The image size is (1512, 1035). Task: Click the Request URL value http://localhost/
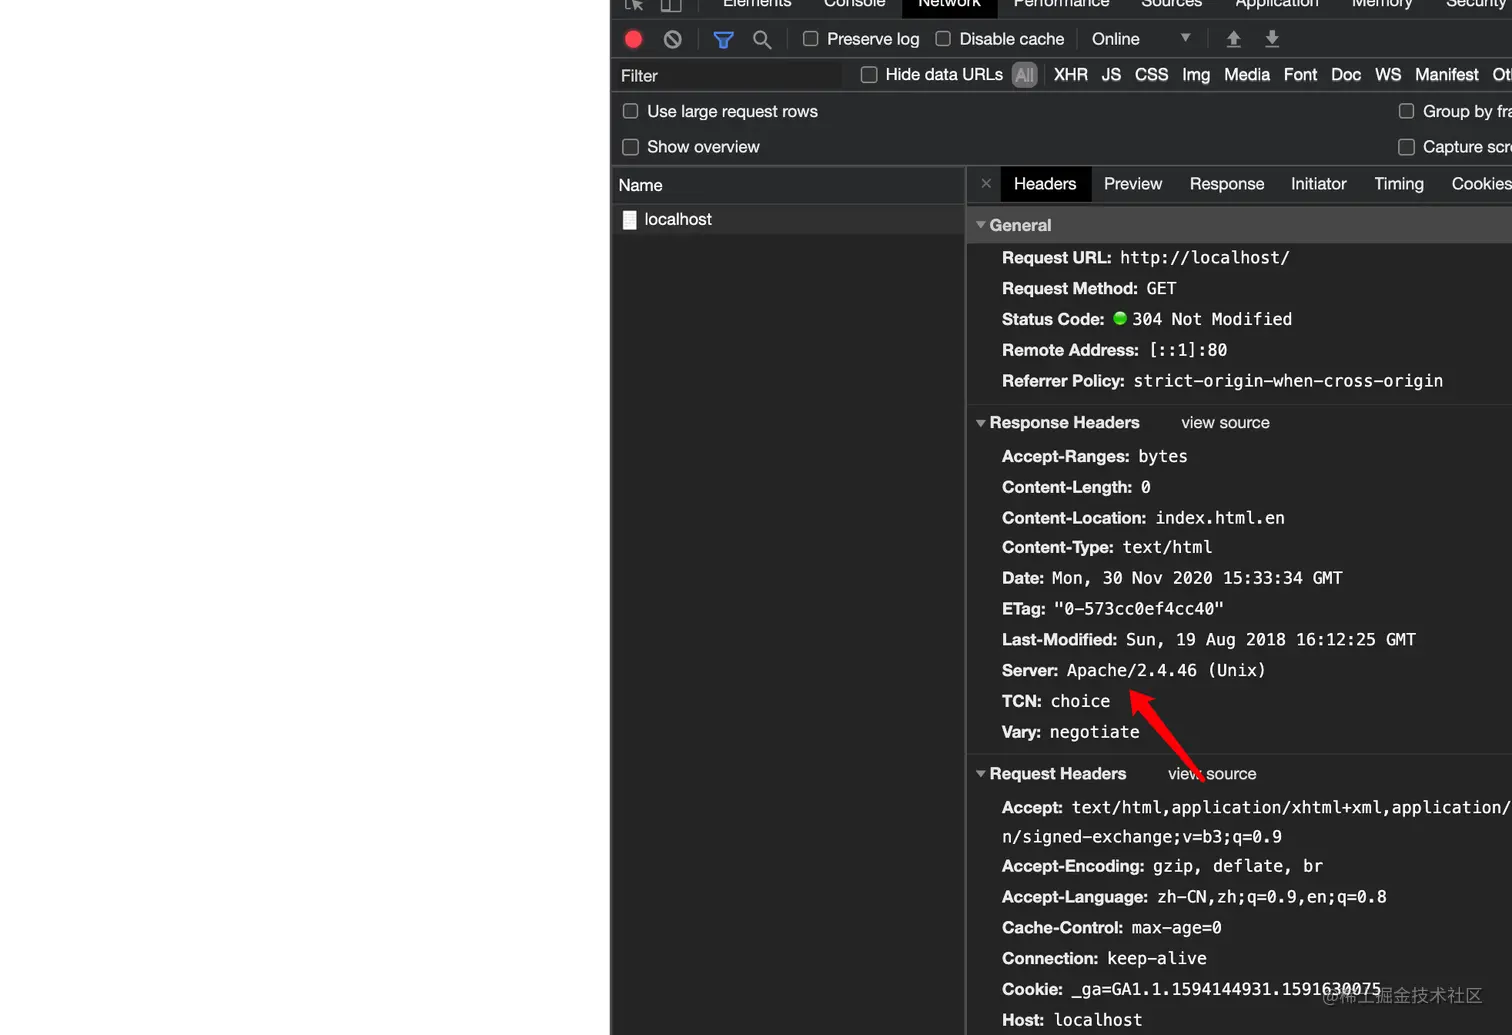tap(1205, 258)
